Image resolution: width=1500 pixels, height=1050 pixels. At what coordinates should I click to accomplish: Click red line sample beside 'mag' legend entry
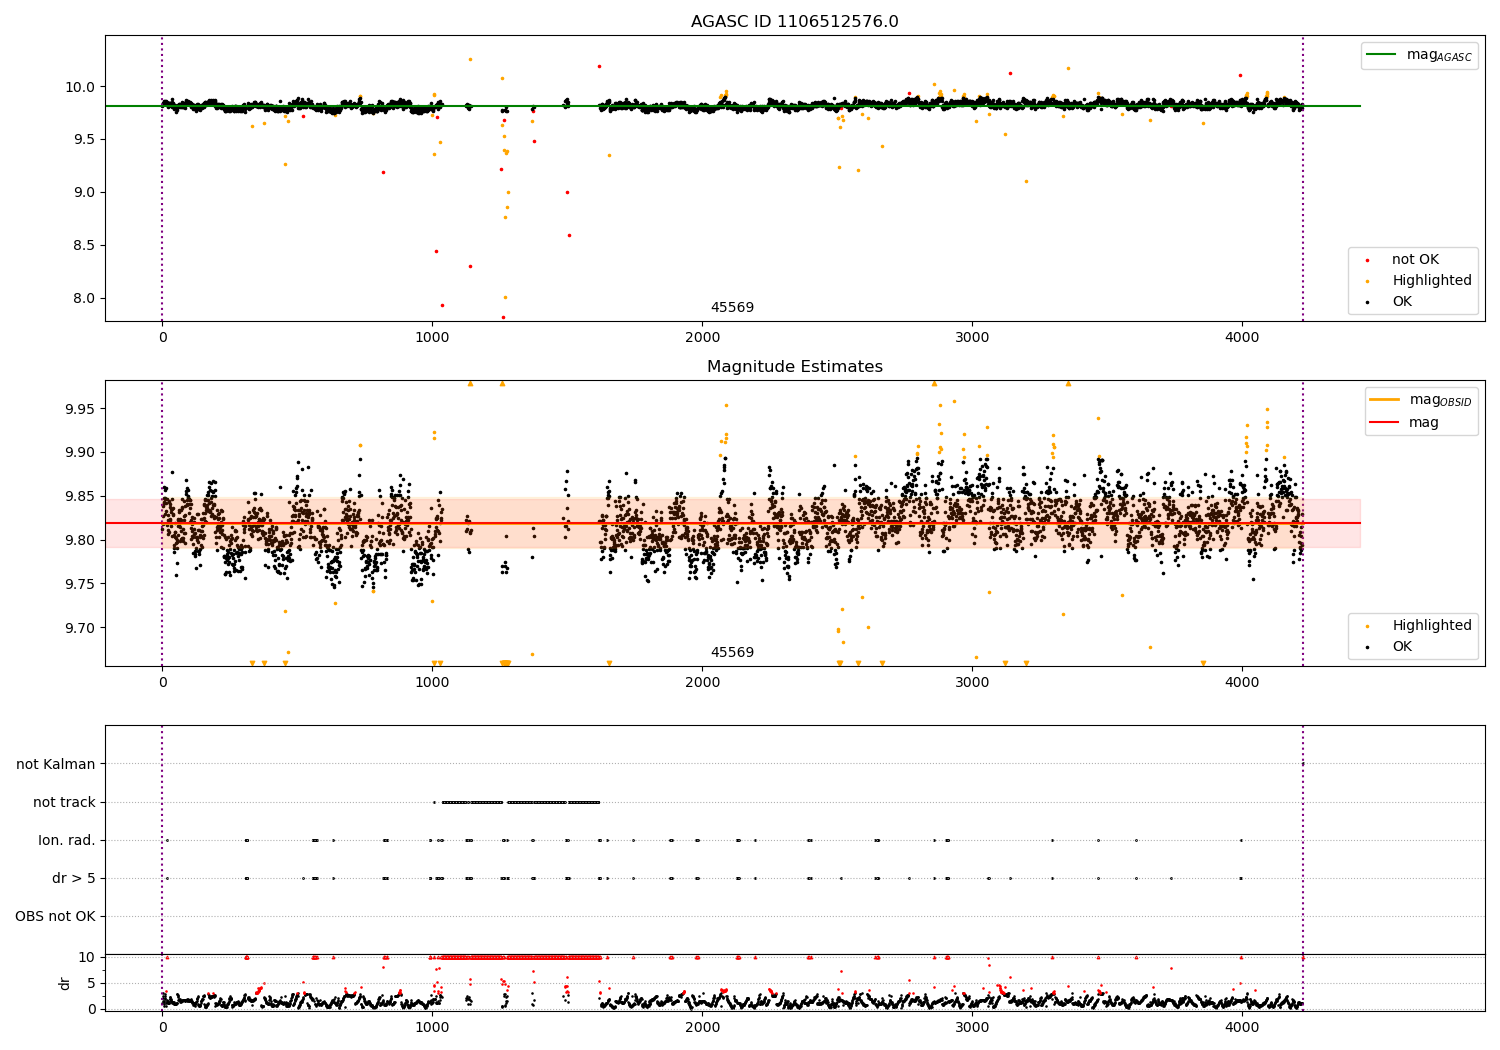point(1384,423)
